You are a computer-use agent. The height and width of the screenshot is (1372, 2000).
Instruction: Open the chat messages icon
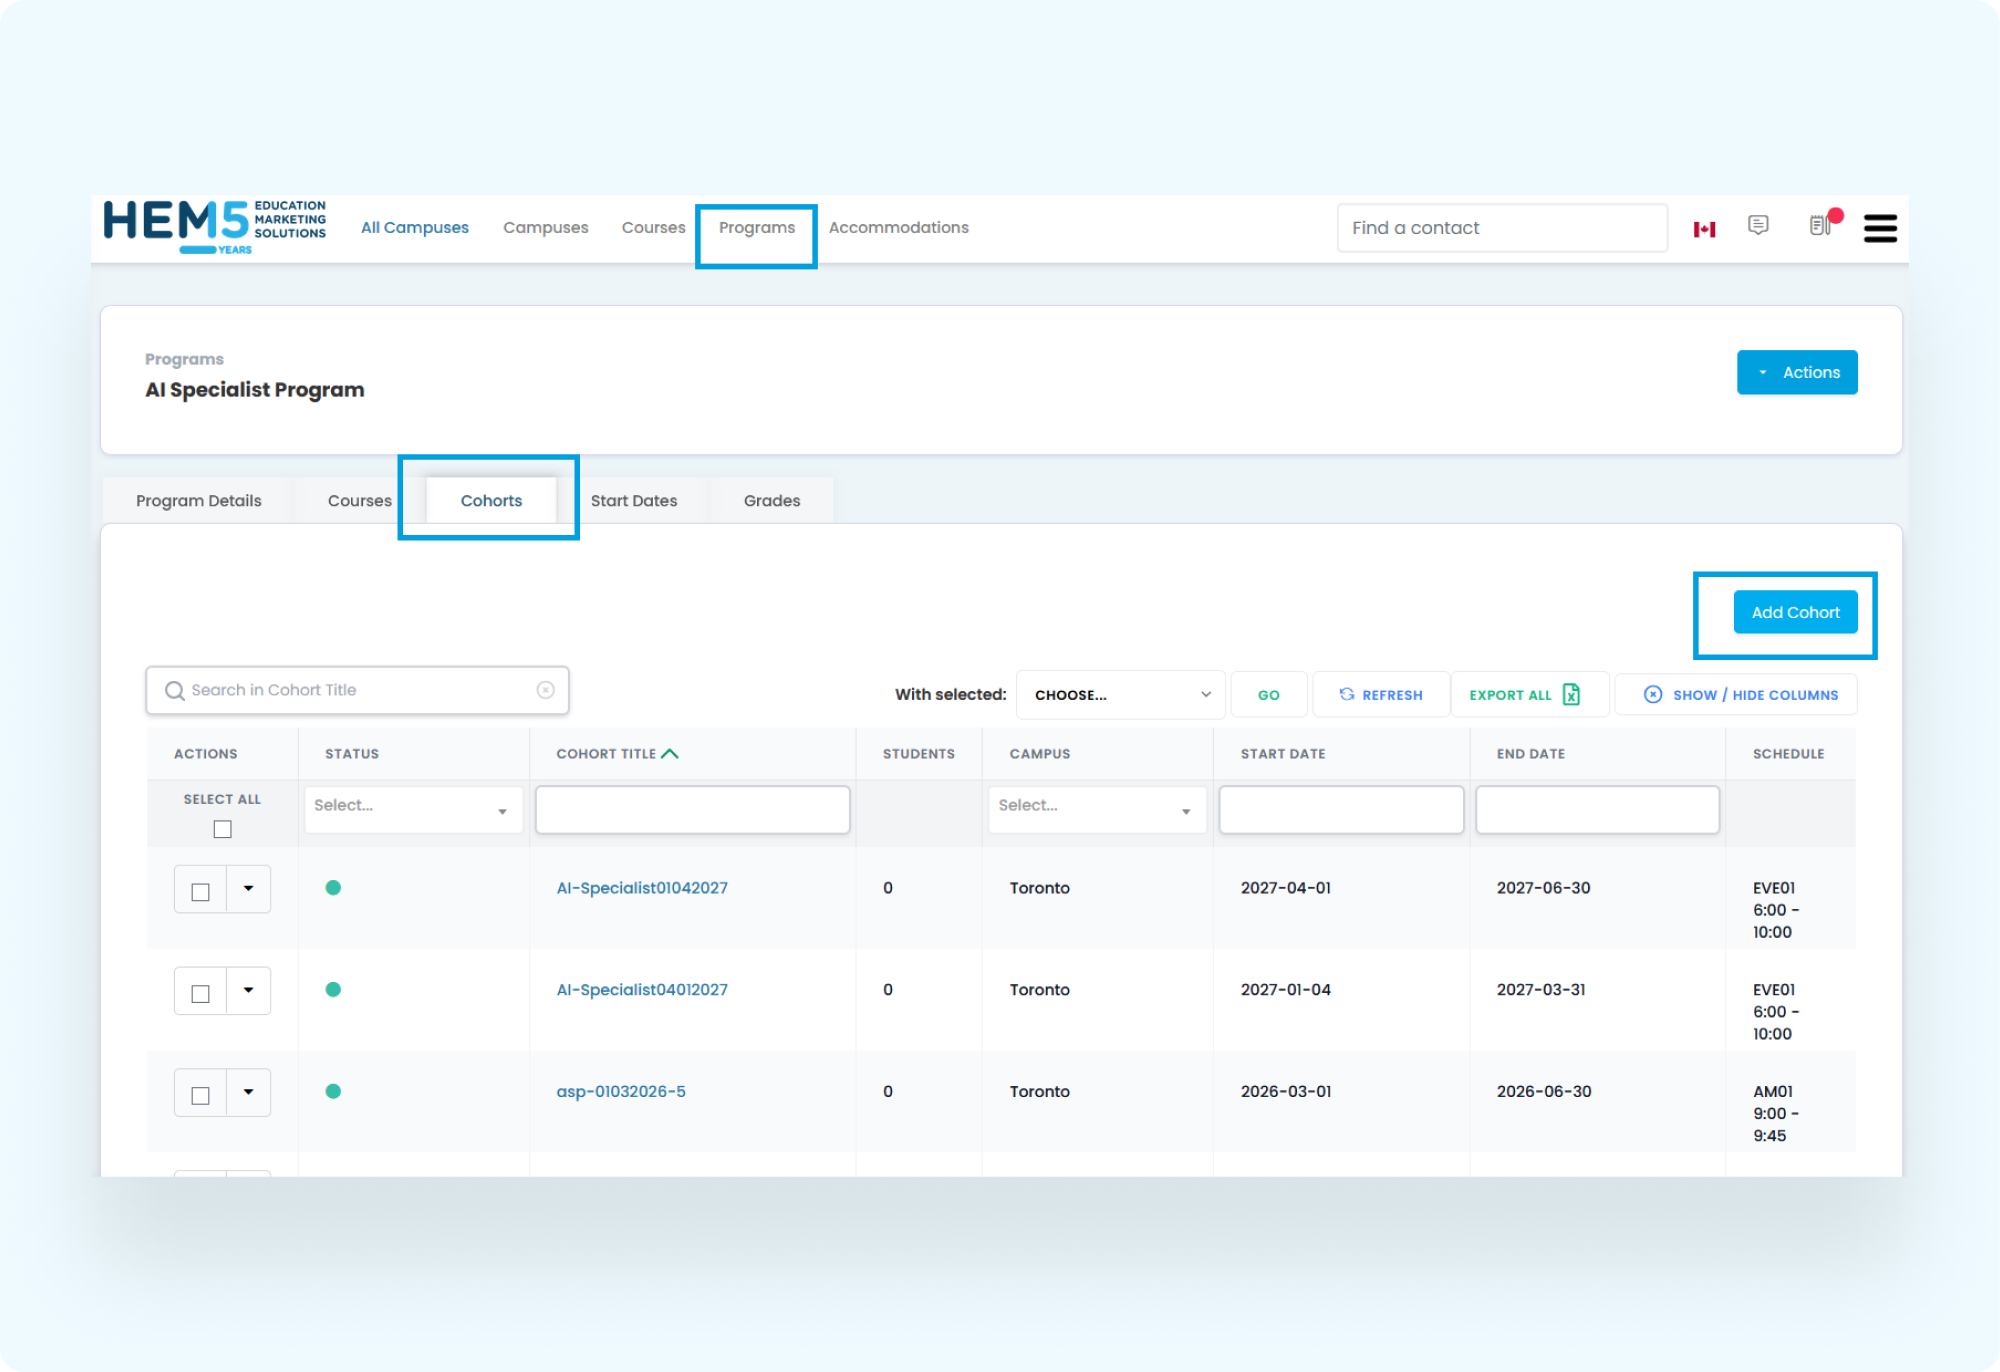pos(1758,225)
